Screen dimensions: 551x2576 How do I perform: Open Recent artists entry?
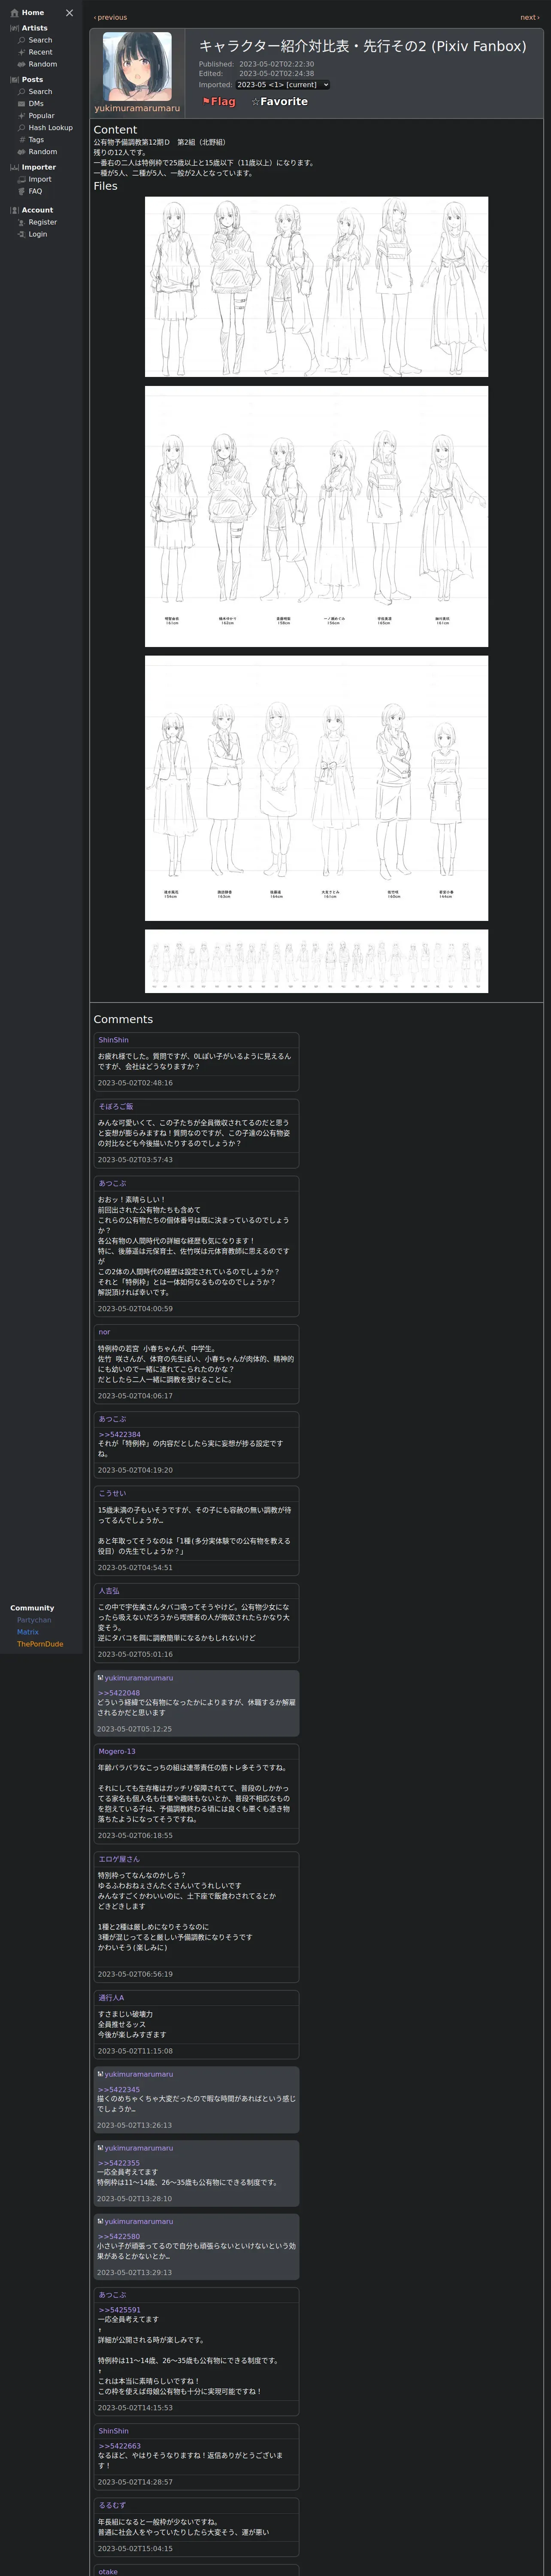(35, 52)
